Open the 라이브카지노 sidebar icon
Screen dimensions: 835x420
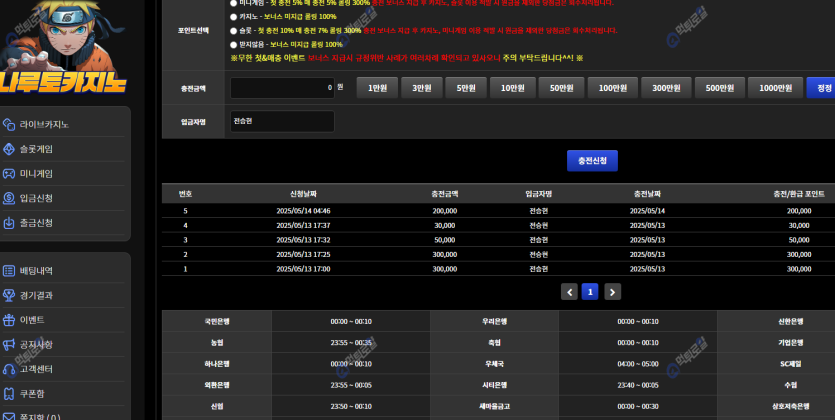point(9,125)
